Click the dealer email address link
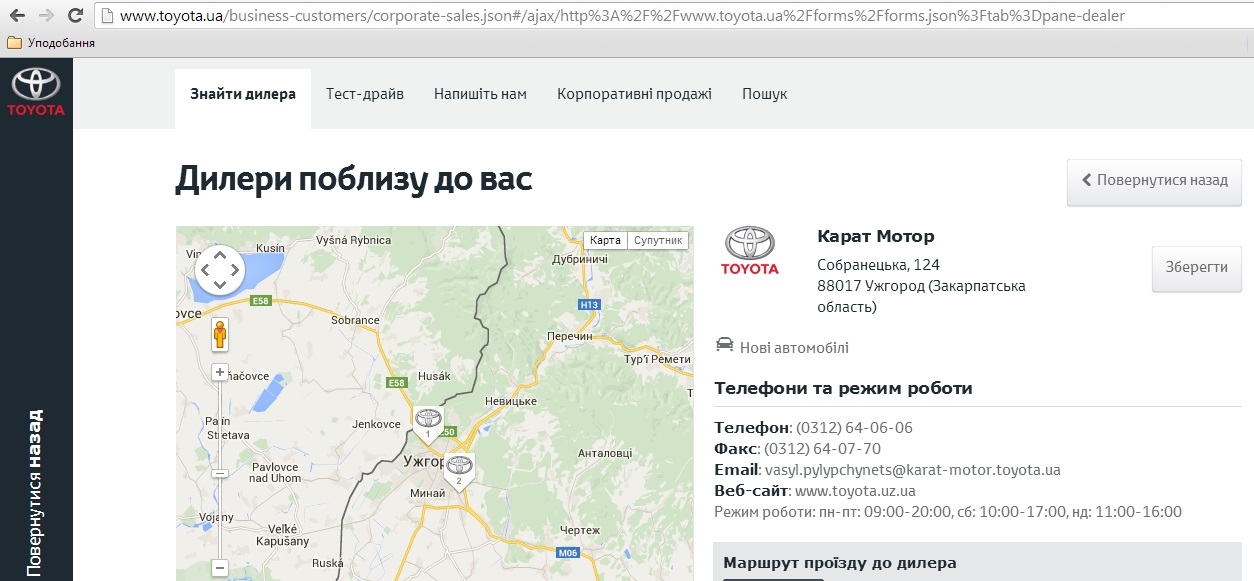 click(913, 470)
